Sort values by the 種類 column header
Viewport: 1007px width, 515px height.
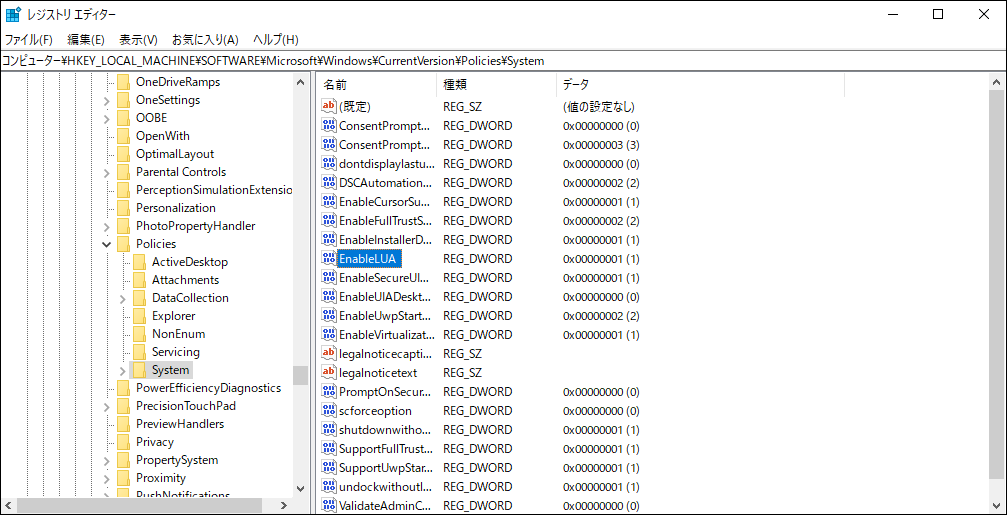click(x=496, y=84)
